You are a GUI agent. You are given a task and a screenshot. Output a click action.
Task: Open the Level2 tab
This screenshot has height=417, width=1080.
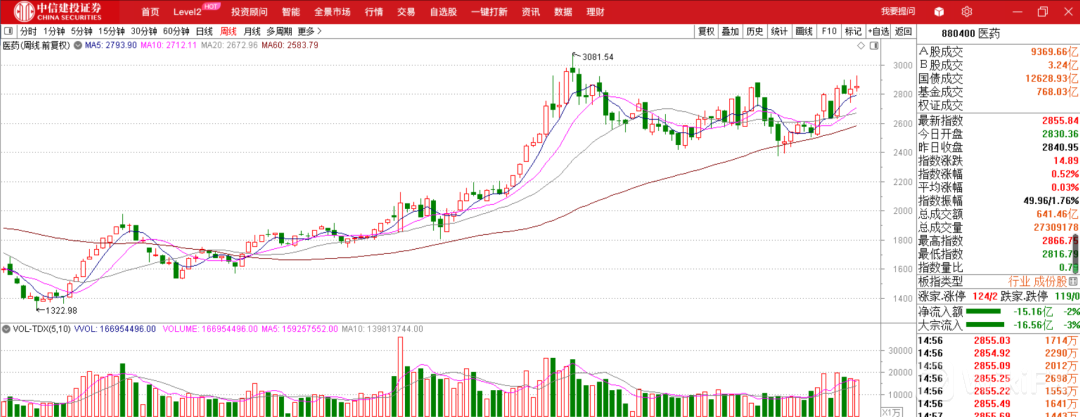(187, 11)
